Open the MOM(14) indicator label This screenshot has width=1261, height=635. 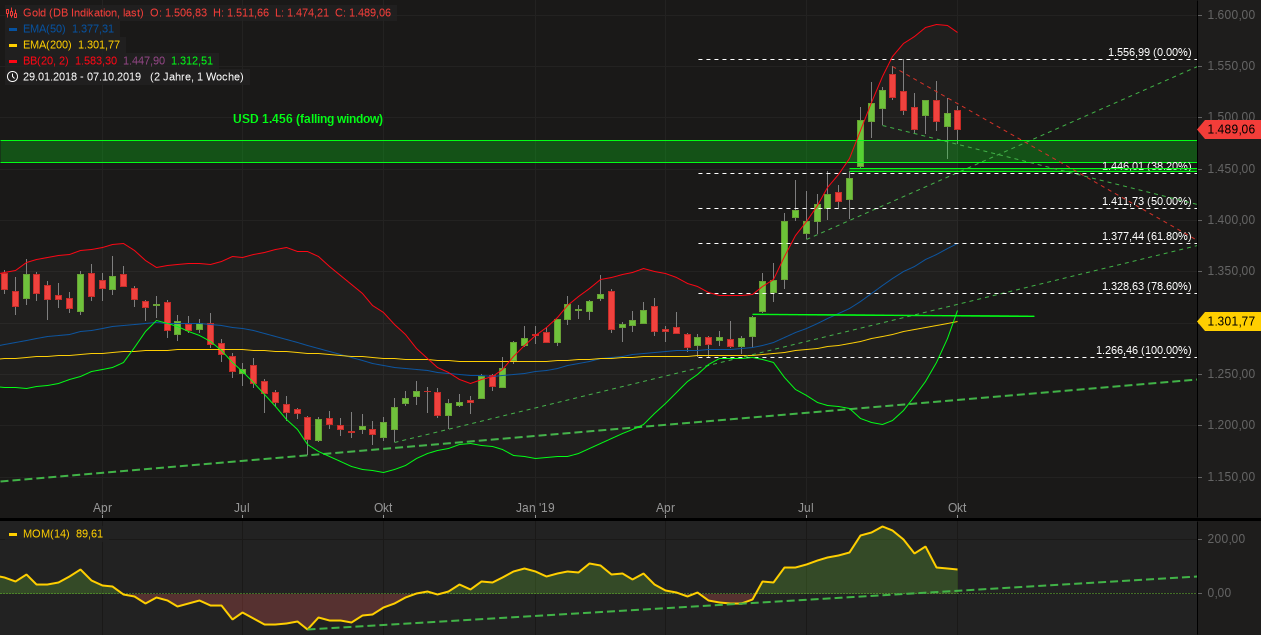pyautogui.click(x=46, y=534)
